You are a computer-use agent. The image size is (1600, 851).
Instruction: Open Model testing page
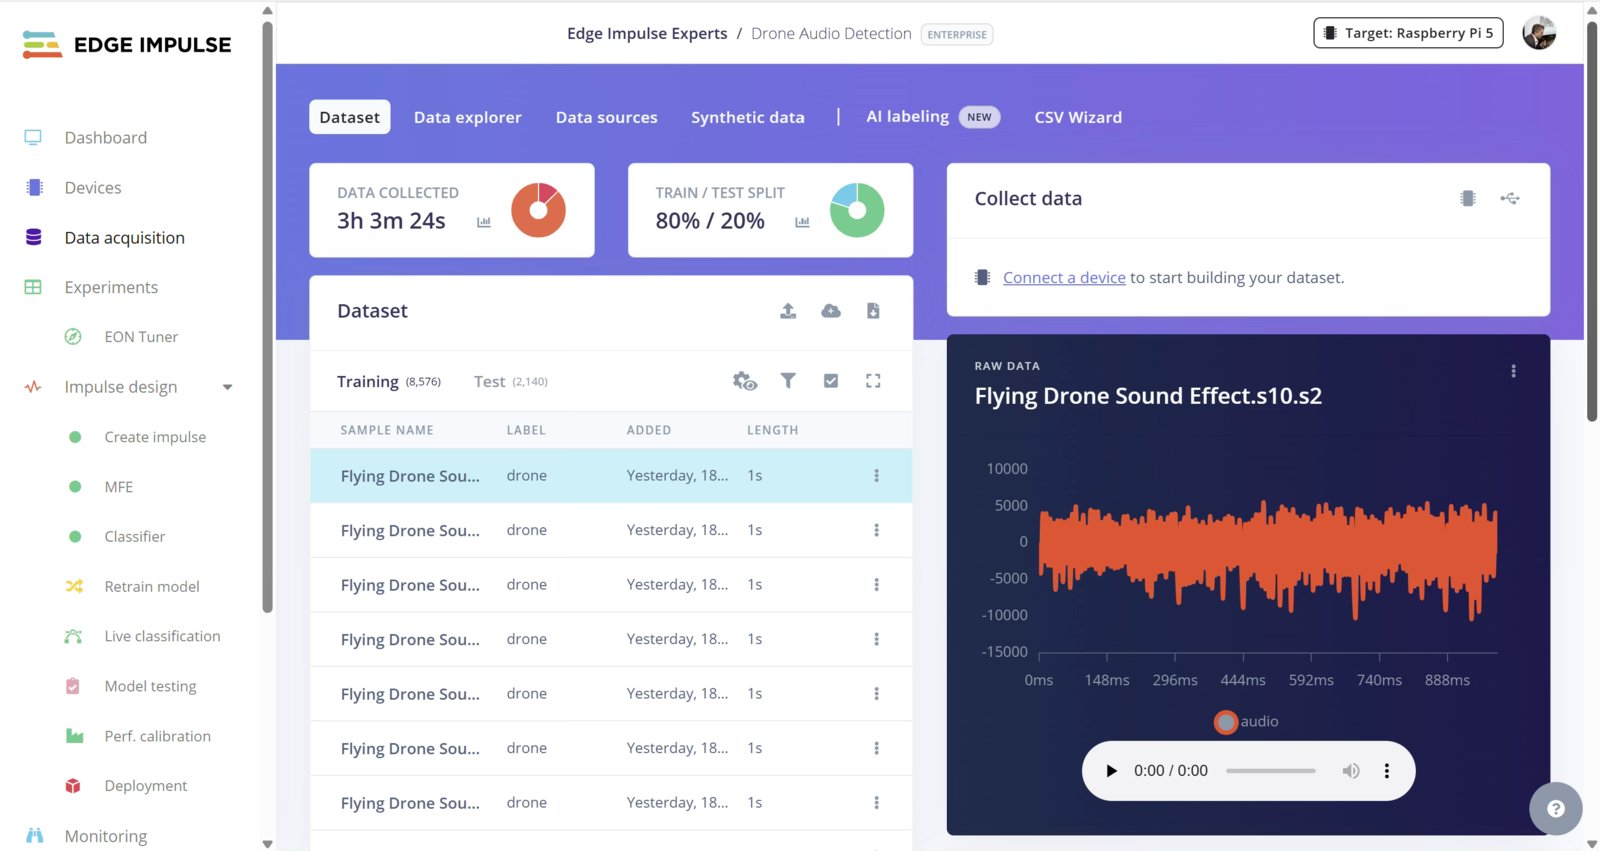click(x=150, y=686)
